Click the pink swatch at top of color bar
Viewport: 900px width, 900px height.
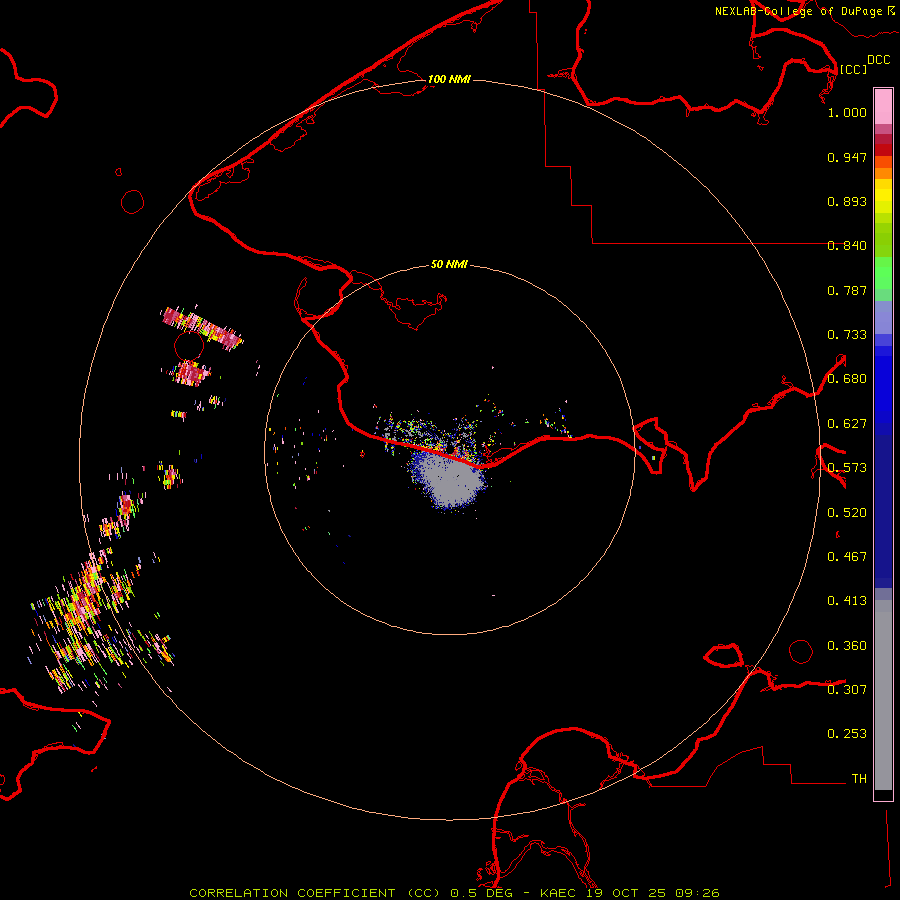pyautogui.click(x=883, y=106)
